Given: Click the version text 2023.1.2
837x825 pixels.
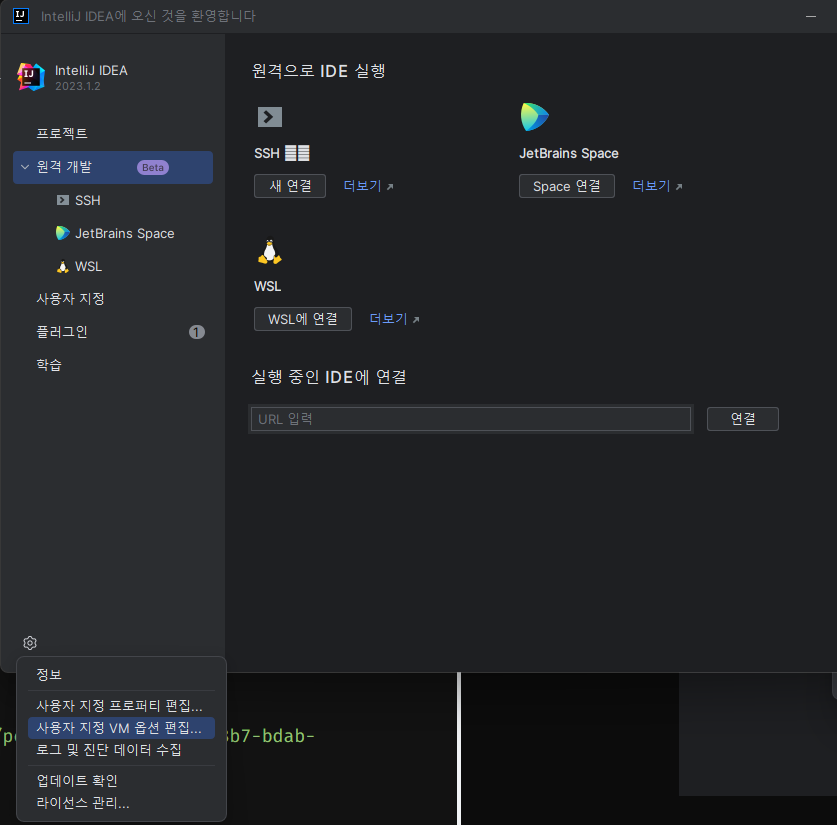Looking at the screenshot, I should (x=78, y=86).
